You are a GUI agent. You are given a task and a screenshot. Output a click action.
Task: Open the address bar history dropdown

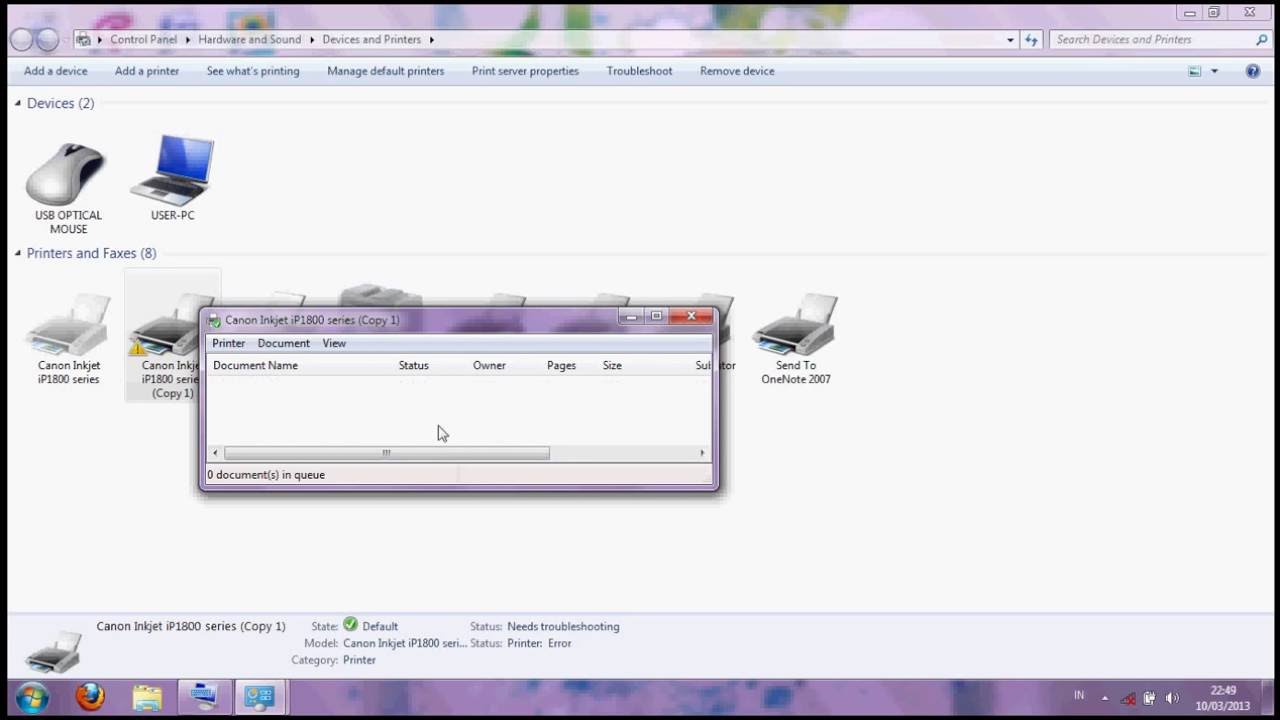pyautogui.click(x=1010, y=40)
